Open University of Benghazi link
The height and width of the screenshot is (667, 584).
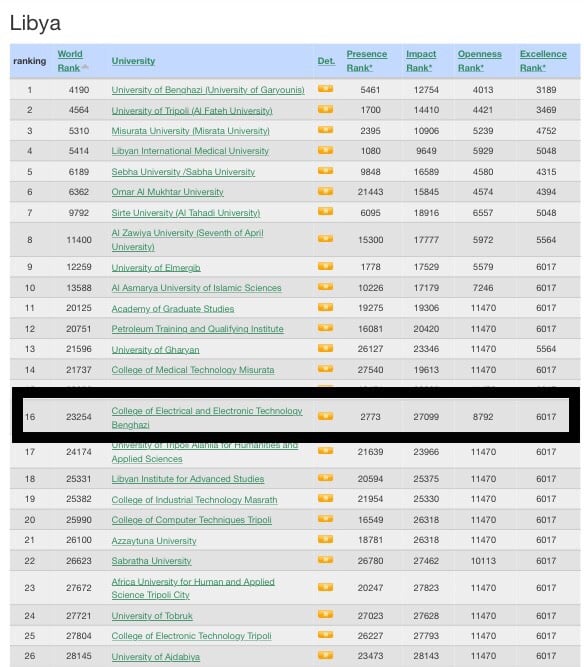[208, 90]
